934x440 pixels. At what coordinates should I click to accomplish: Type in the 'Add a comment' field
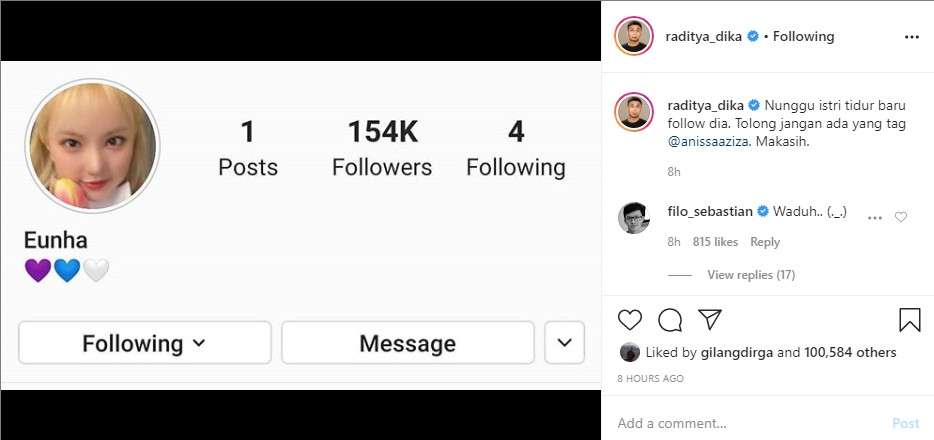[745, 423]
